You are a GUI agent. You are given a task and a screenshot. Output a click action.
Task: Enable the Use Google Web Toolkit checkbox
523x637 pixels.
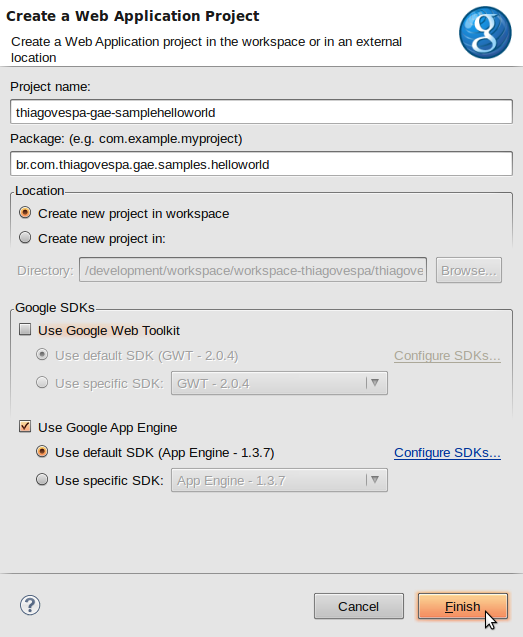[25, 329]
